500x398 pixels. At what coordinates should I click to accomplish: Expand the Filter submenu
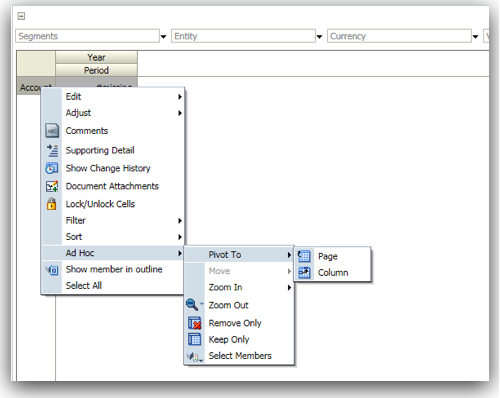tap(113, 220)
